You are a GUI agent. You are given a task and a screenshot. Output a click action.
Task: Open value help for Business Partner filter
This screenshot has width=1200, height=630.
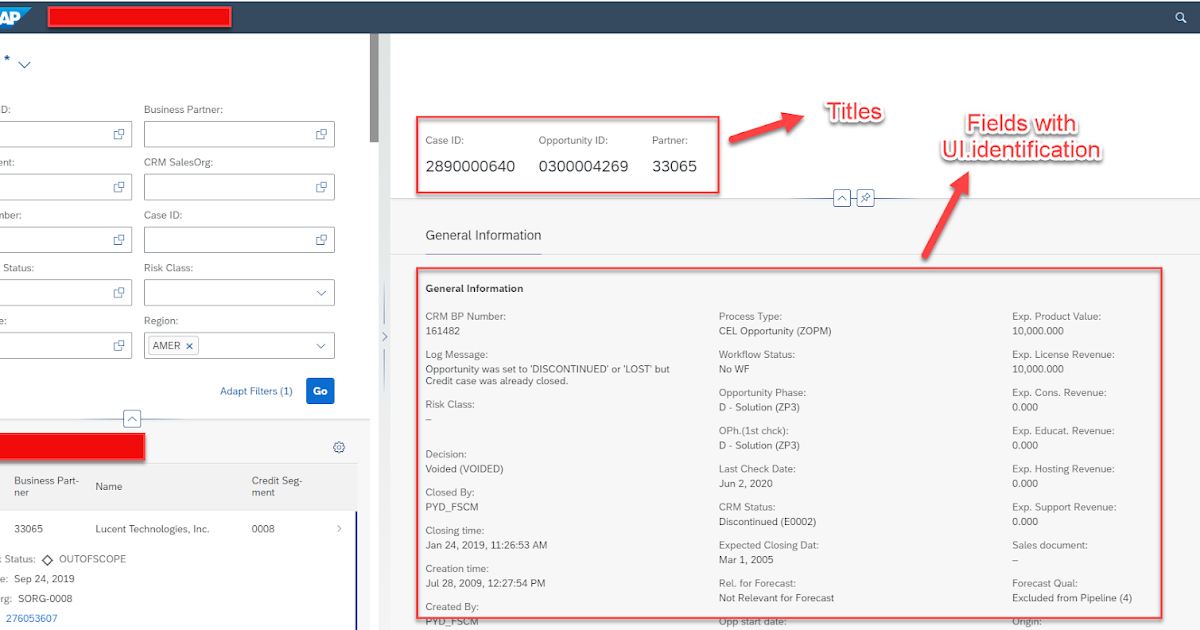click(321, 133)
